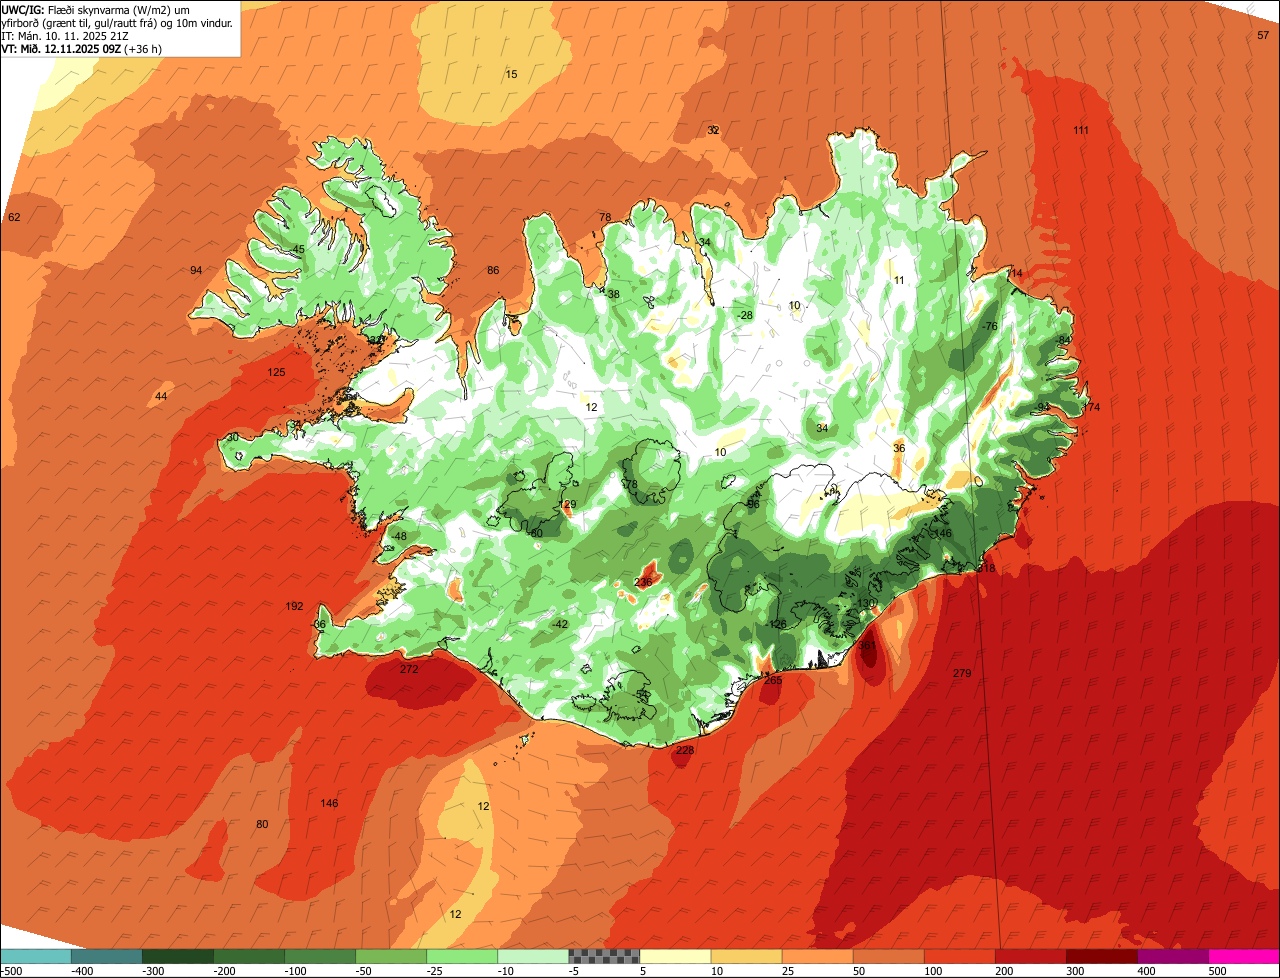This screenshot has width=1280, height=978.
Task: Click the legend label -500
Action: (x=11, y=971)
